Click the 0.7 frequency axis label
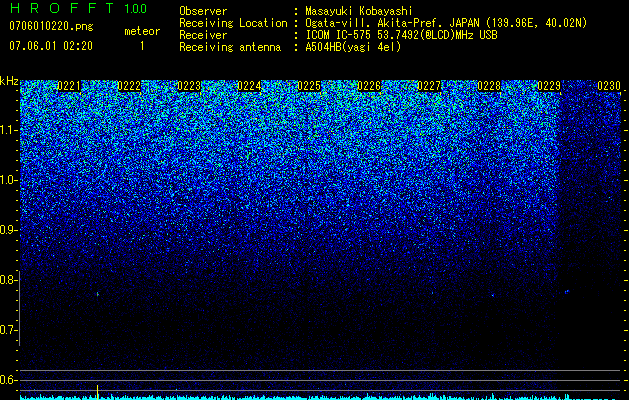 [8, 330]
